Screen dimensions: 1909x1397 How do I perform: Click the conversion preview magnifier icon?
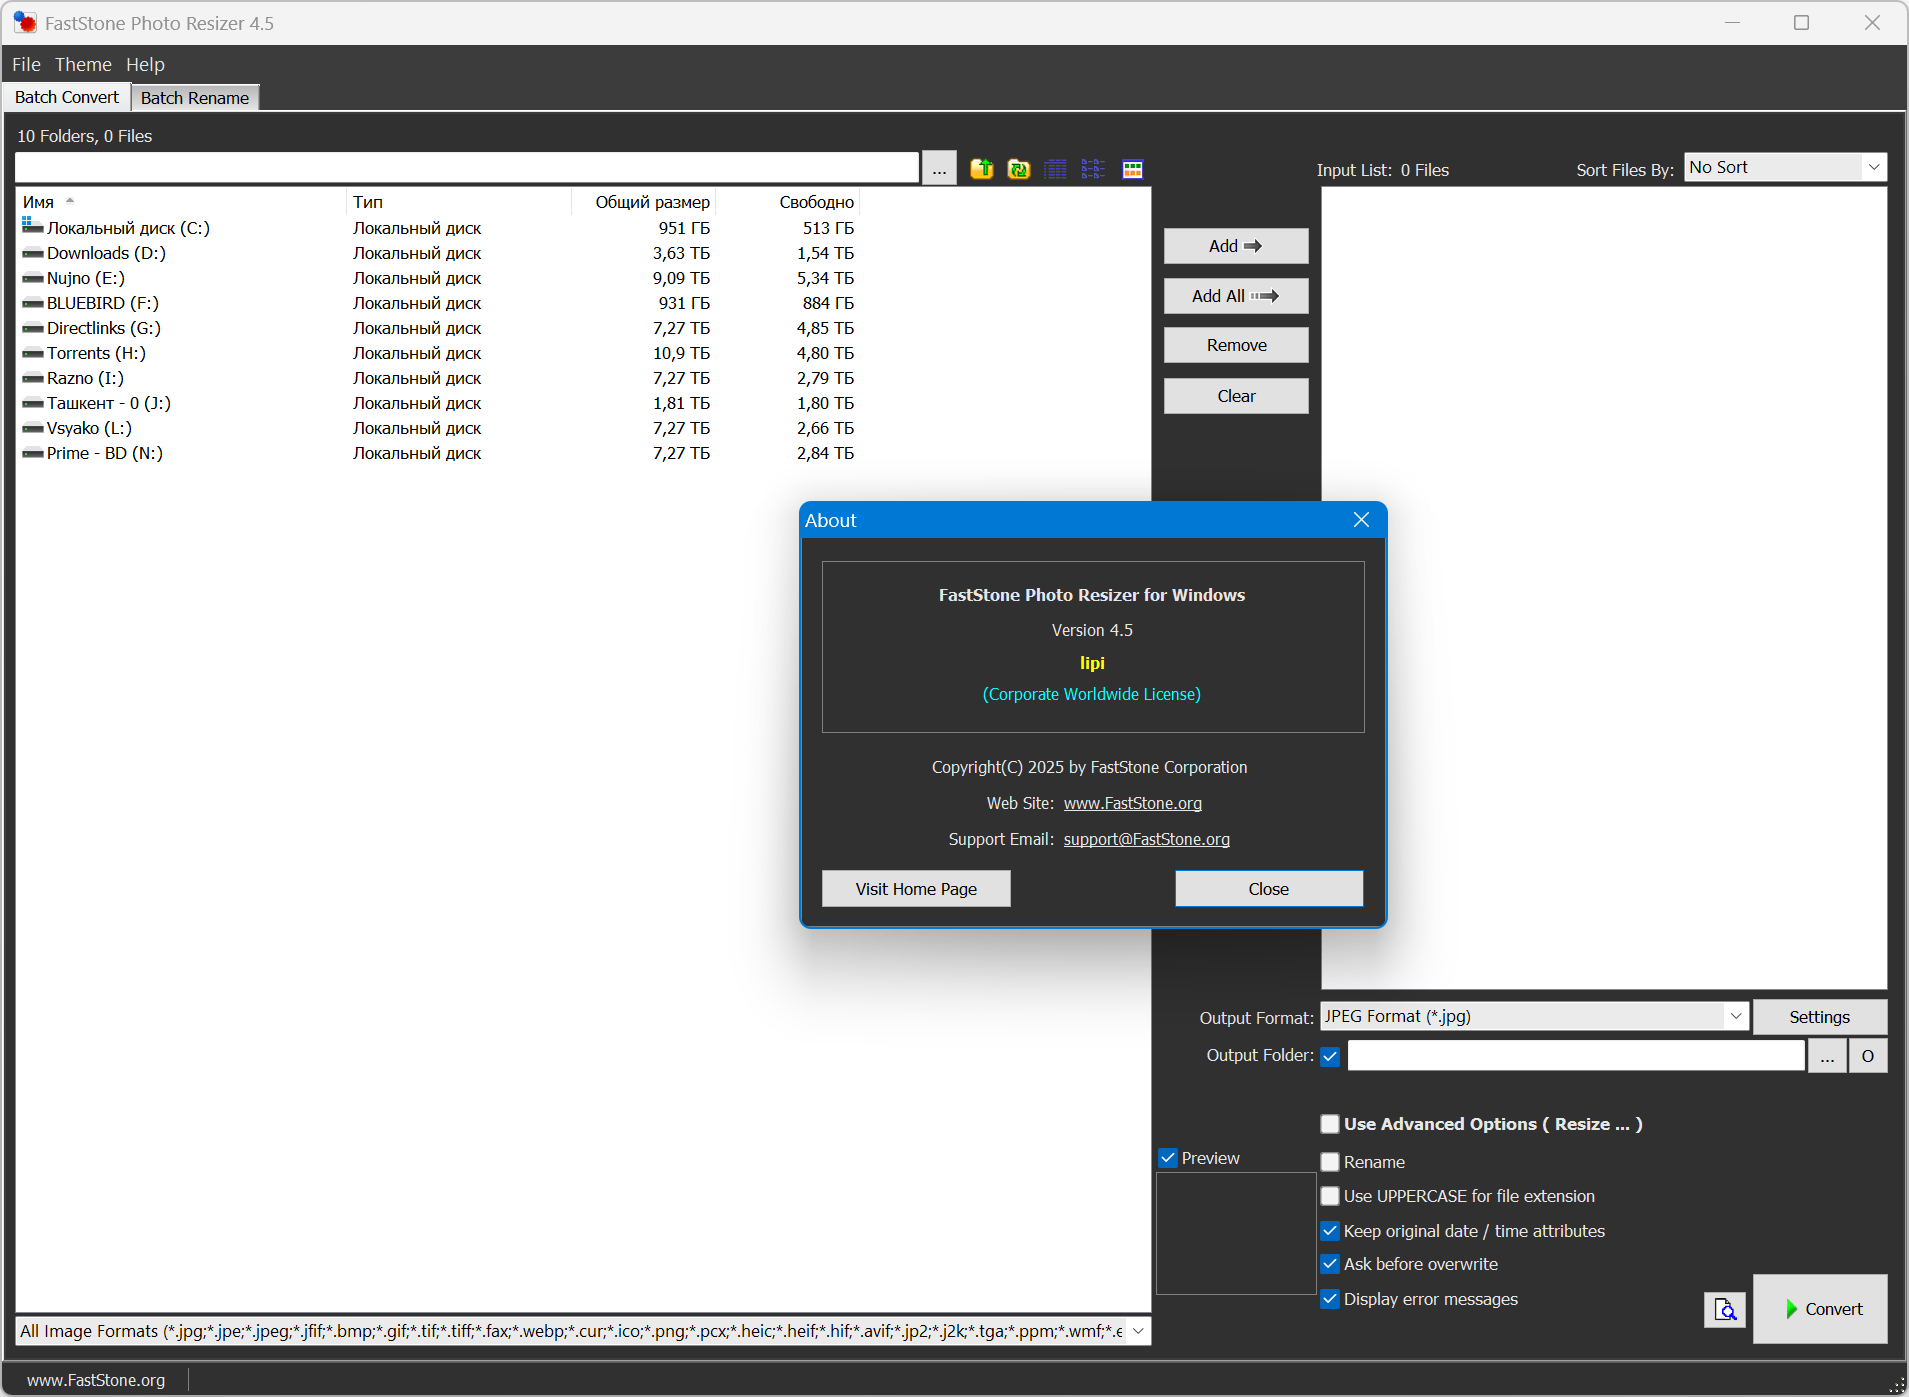1724,1309
